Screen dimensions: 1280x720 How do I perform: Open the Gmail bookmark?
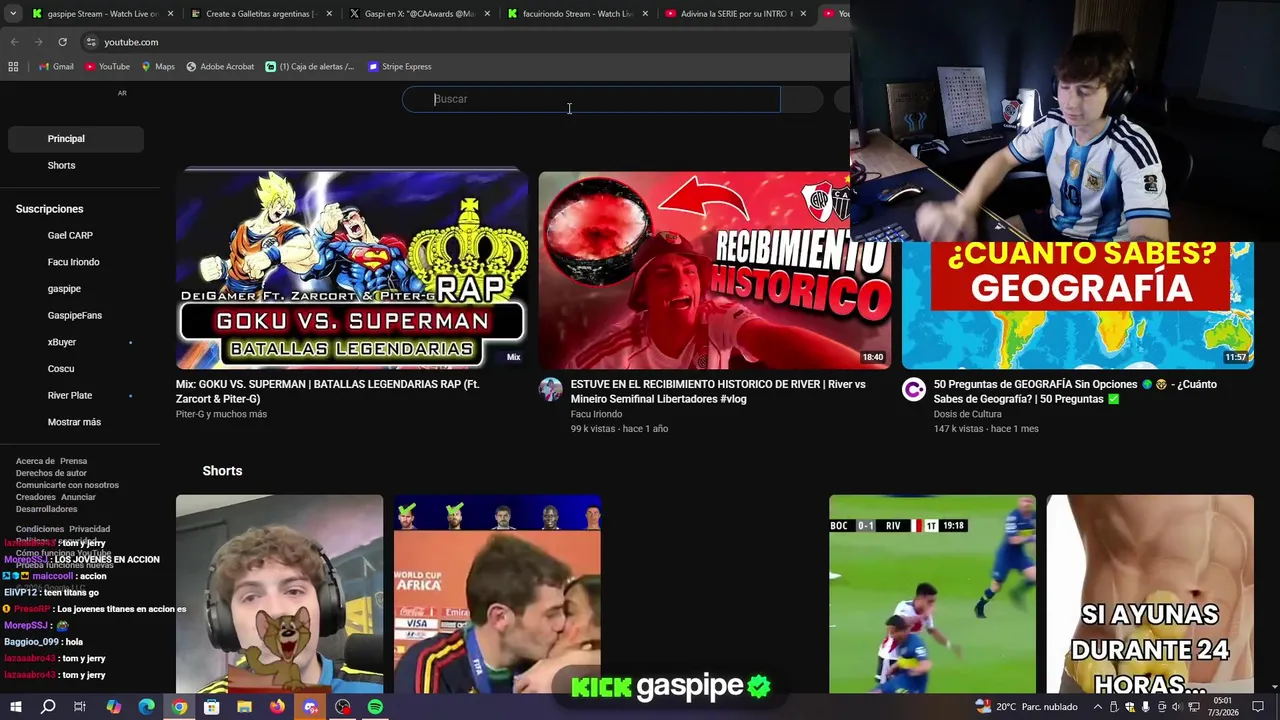coord(56,67)
